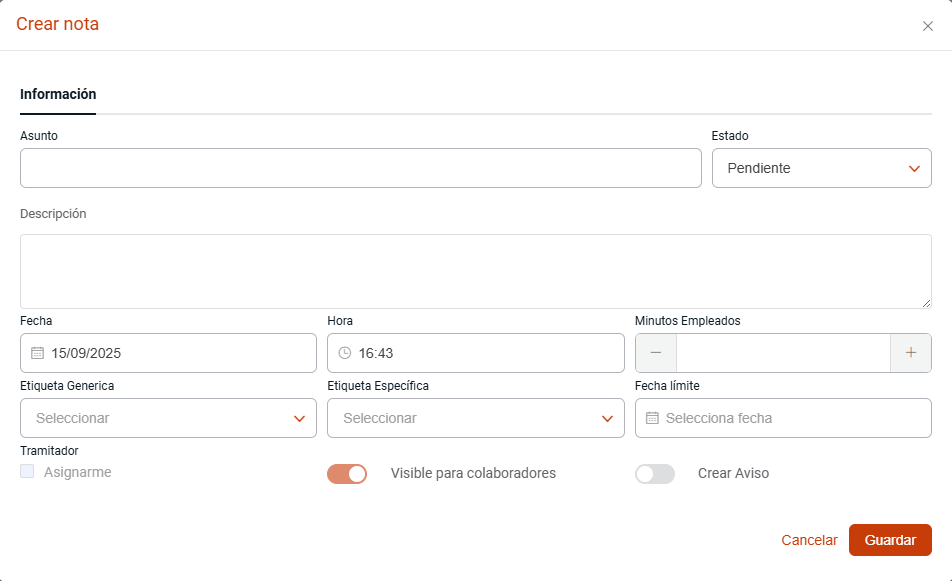952x581 pixels.
Task: Click the Crear Aviso label text
Action: [733, 473]
